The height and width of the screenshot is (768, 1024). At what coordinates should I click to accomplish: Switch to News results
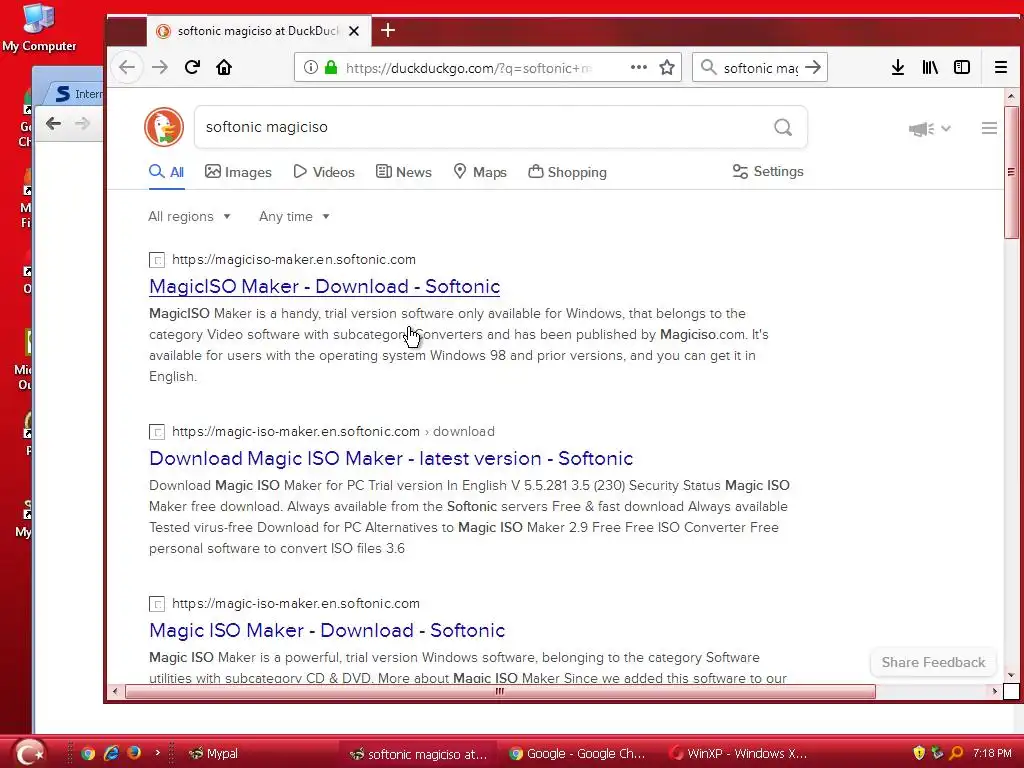(404, 172)
